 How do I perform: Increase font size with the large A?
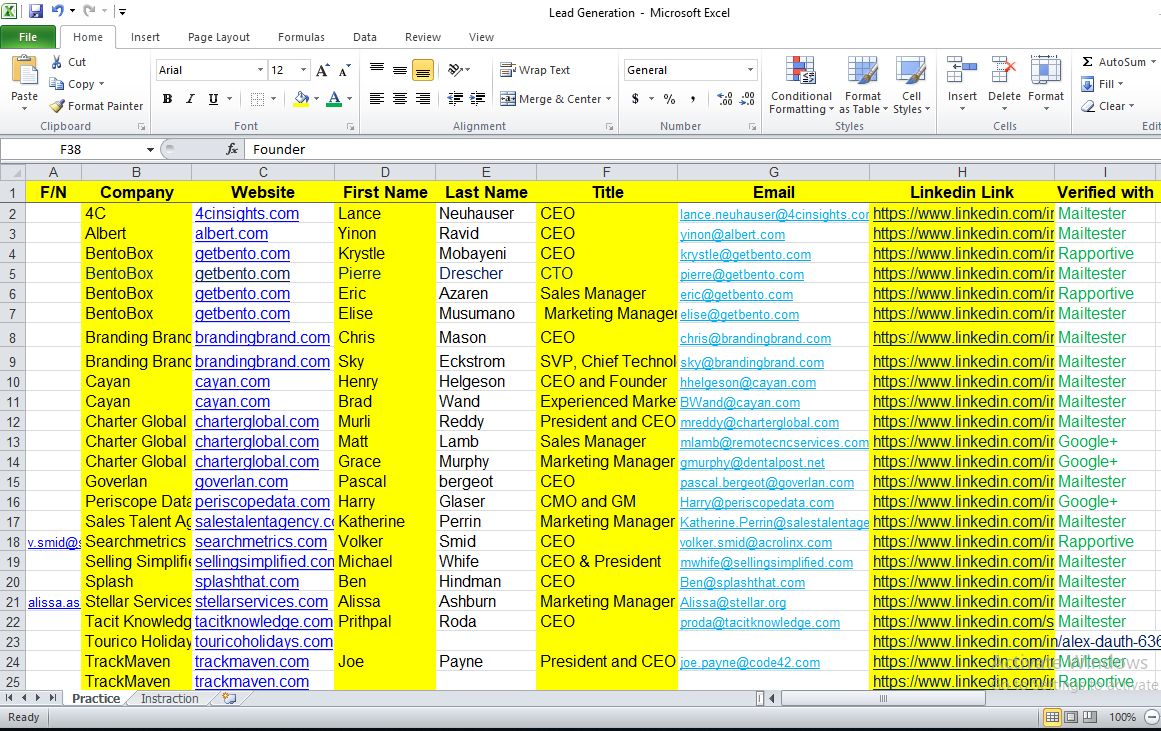tap(322, 70)
